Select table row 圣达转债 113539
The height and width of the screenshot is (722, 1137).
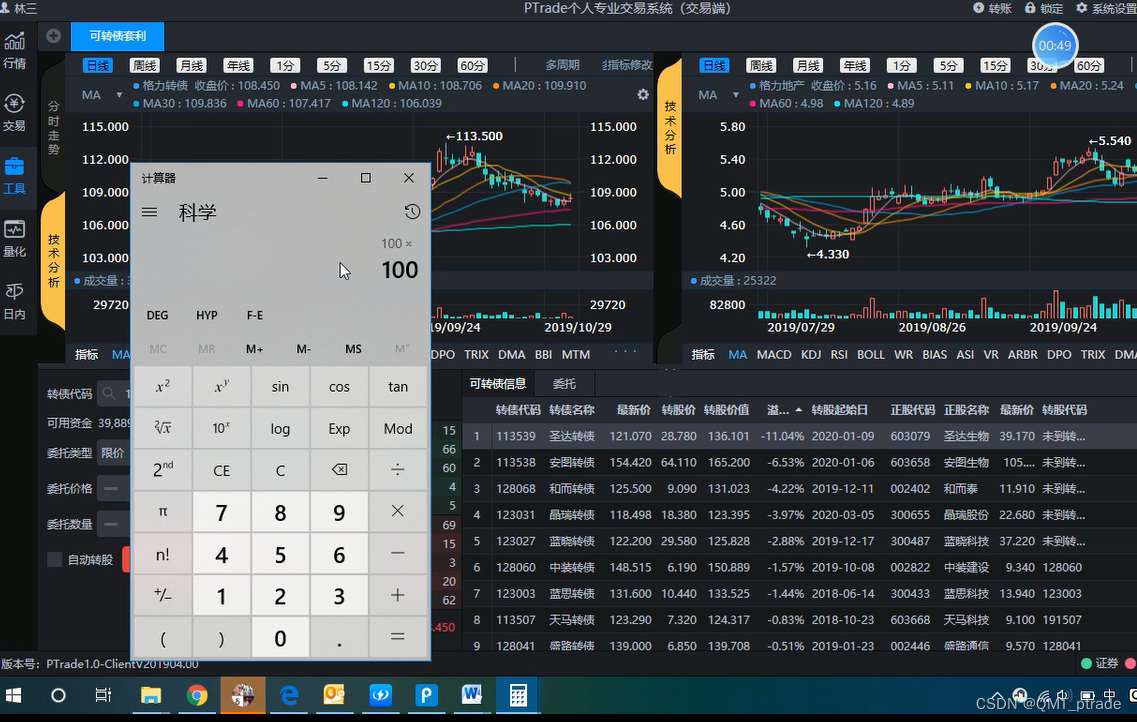pos(800,436)
